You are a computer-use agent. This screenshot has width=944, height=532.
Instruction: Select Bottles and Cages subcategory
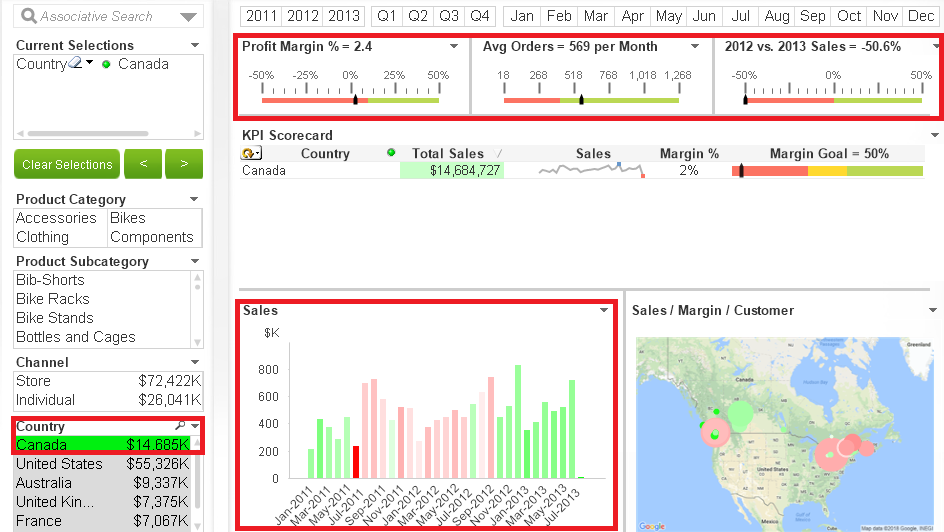click(x=76, y=337)
